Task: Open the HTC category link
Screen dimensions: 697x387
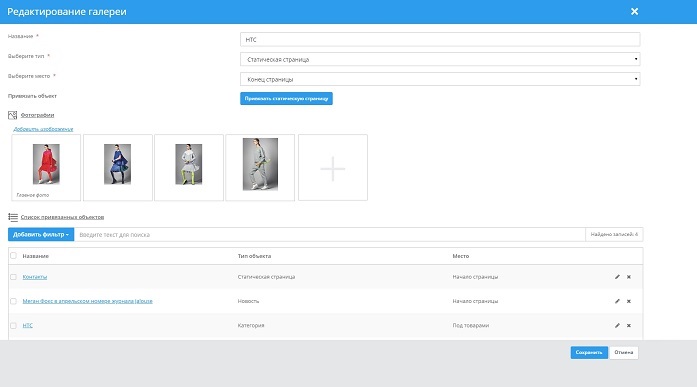Action: pos(28,326)
